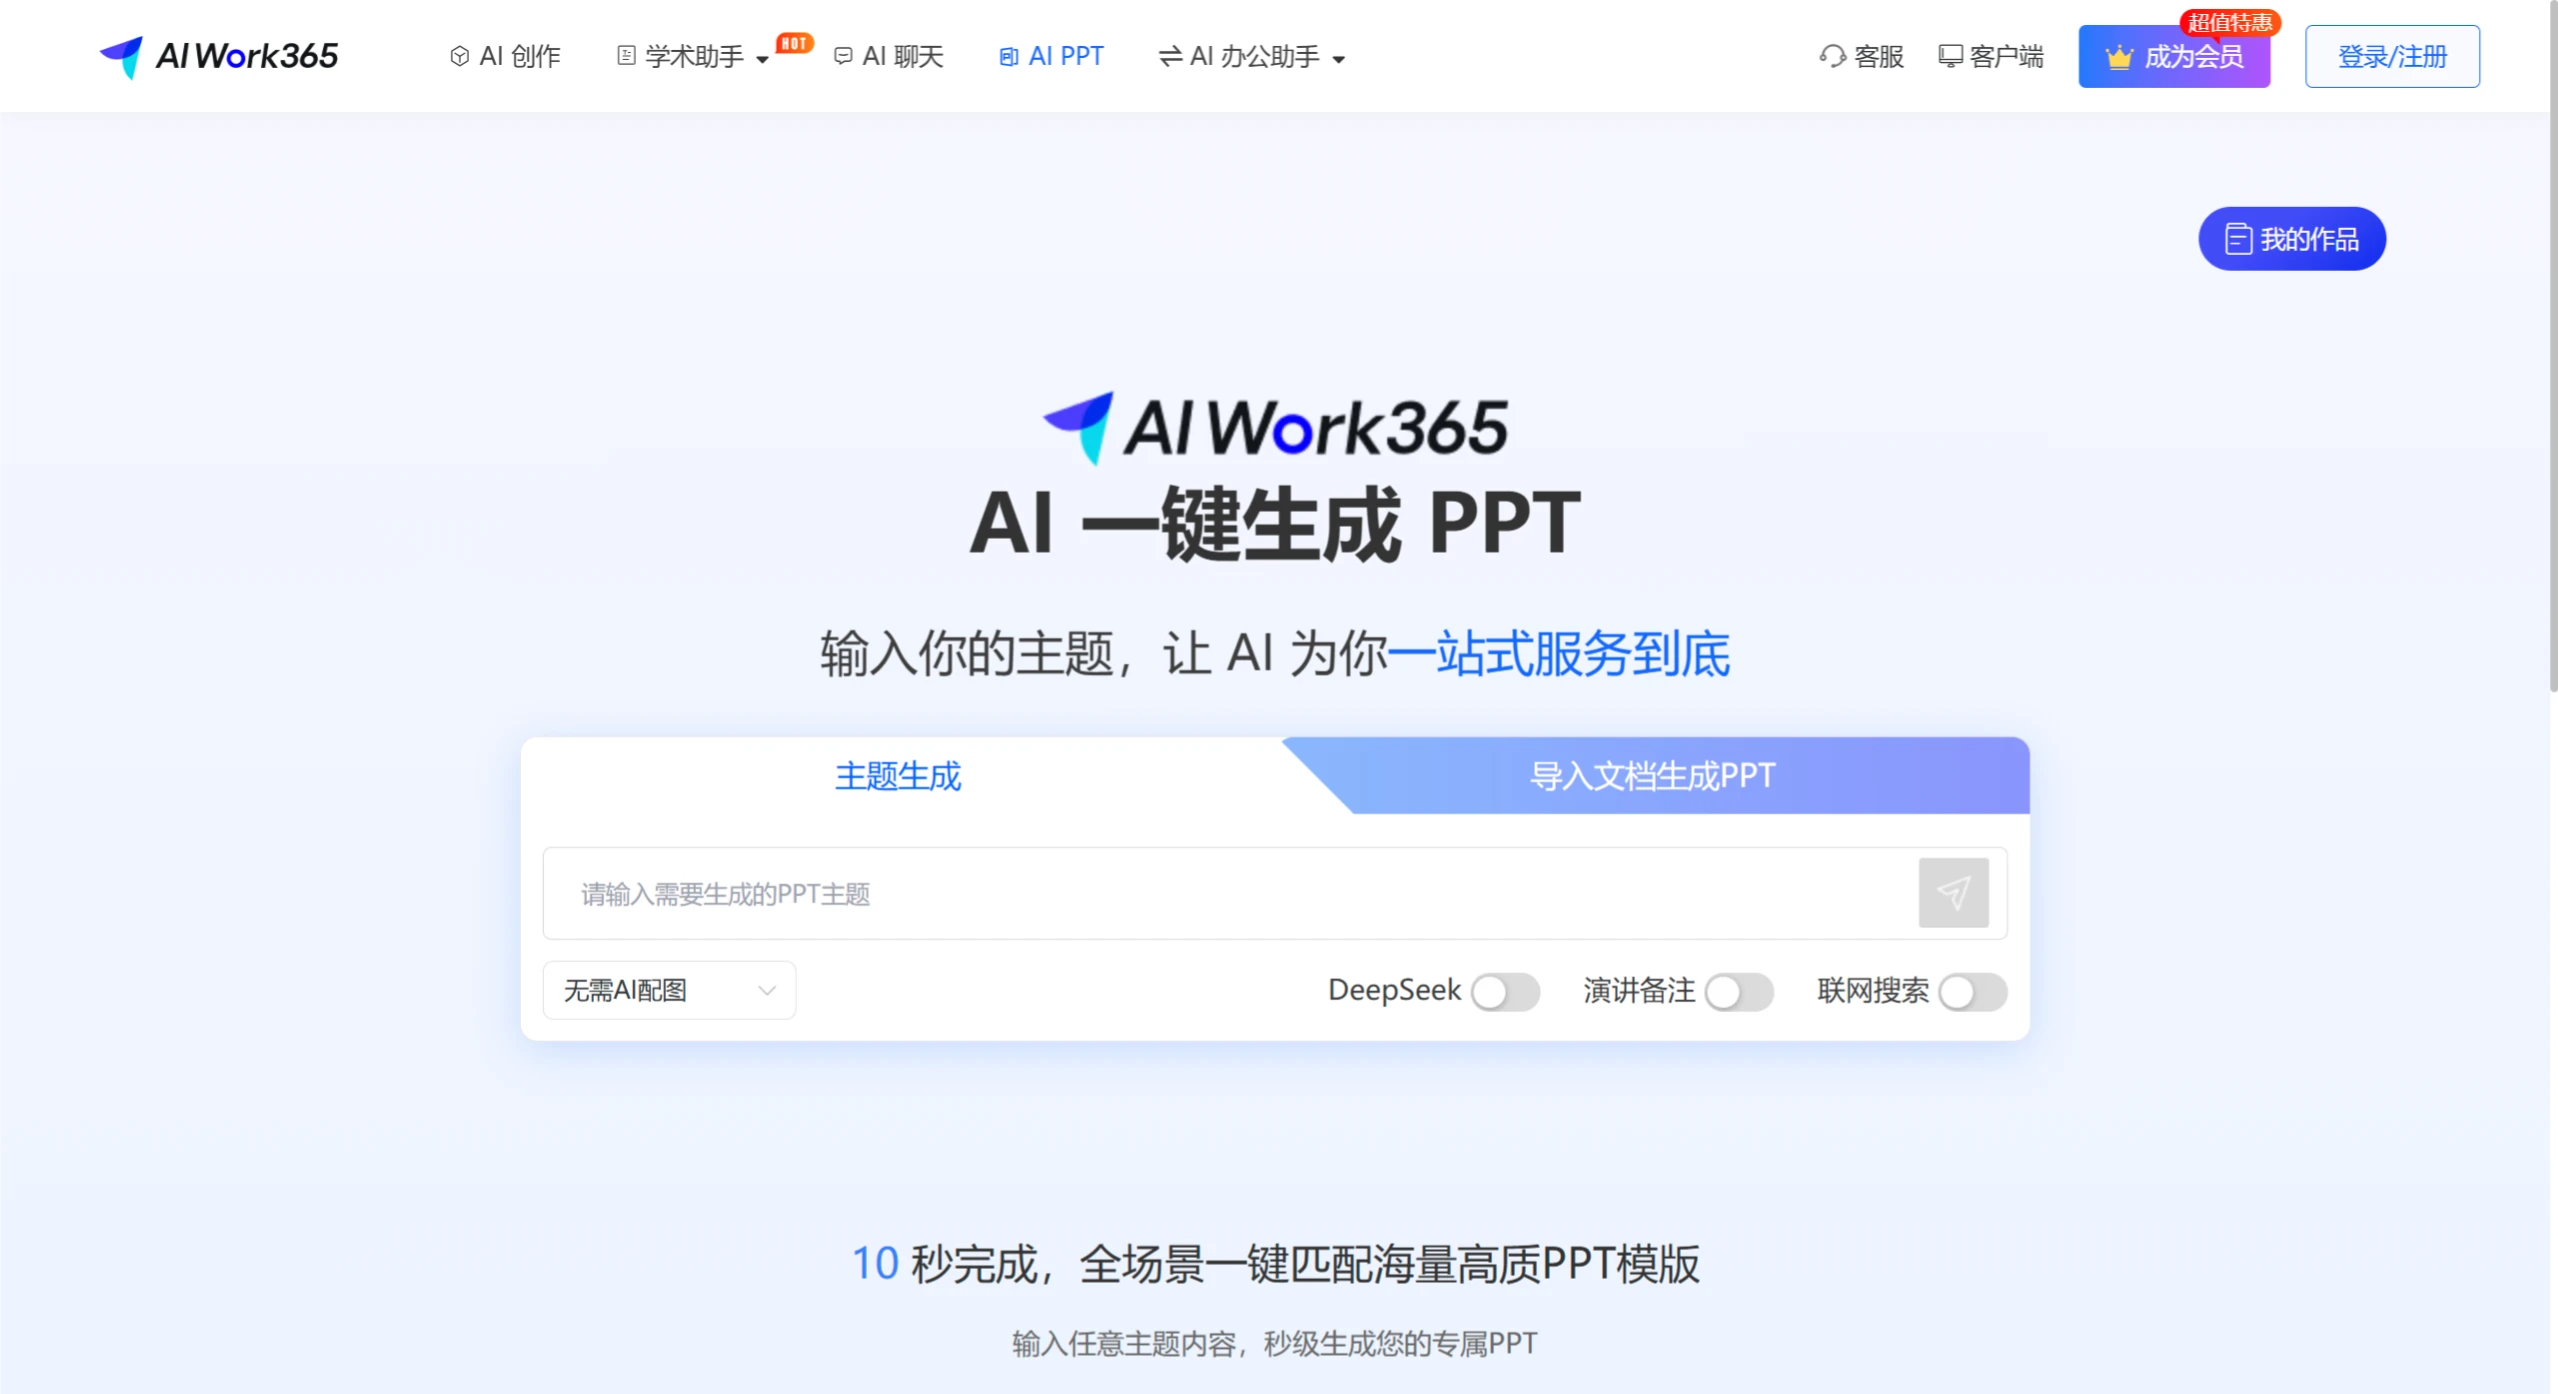This screenshot has width=2558, height=1394.
Task: Enable 联网搜索 web search
Action: click(x=1973, y=991)
